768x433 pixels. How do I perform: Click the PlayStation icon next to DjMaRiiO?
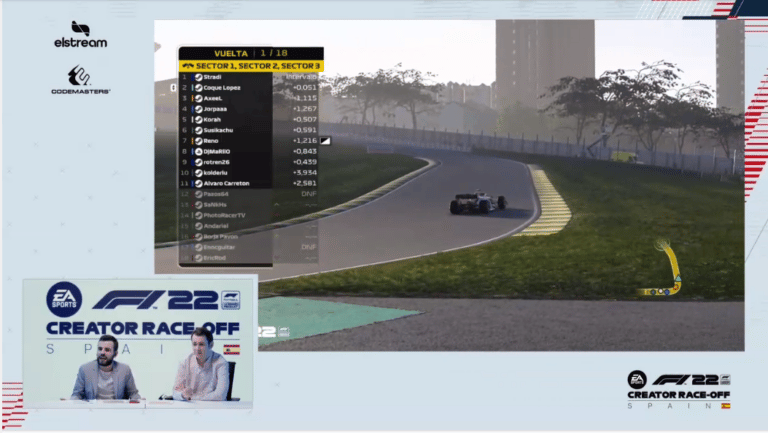tap(199, 151)
